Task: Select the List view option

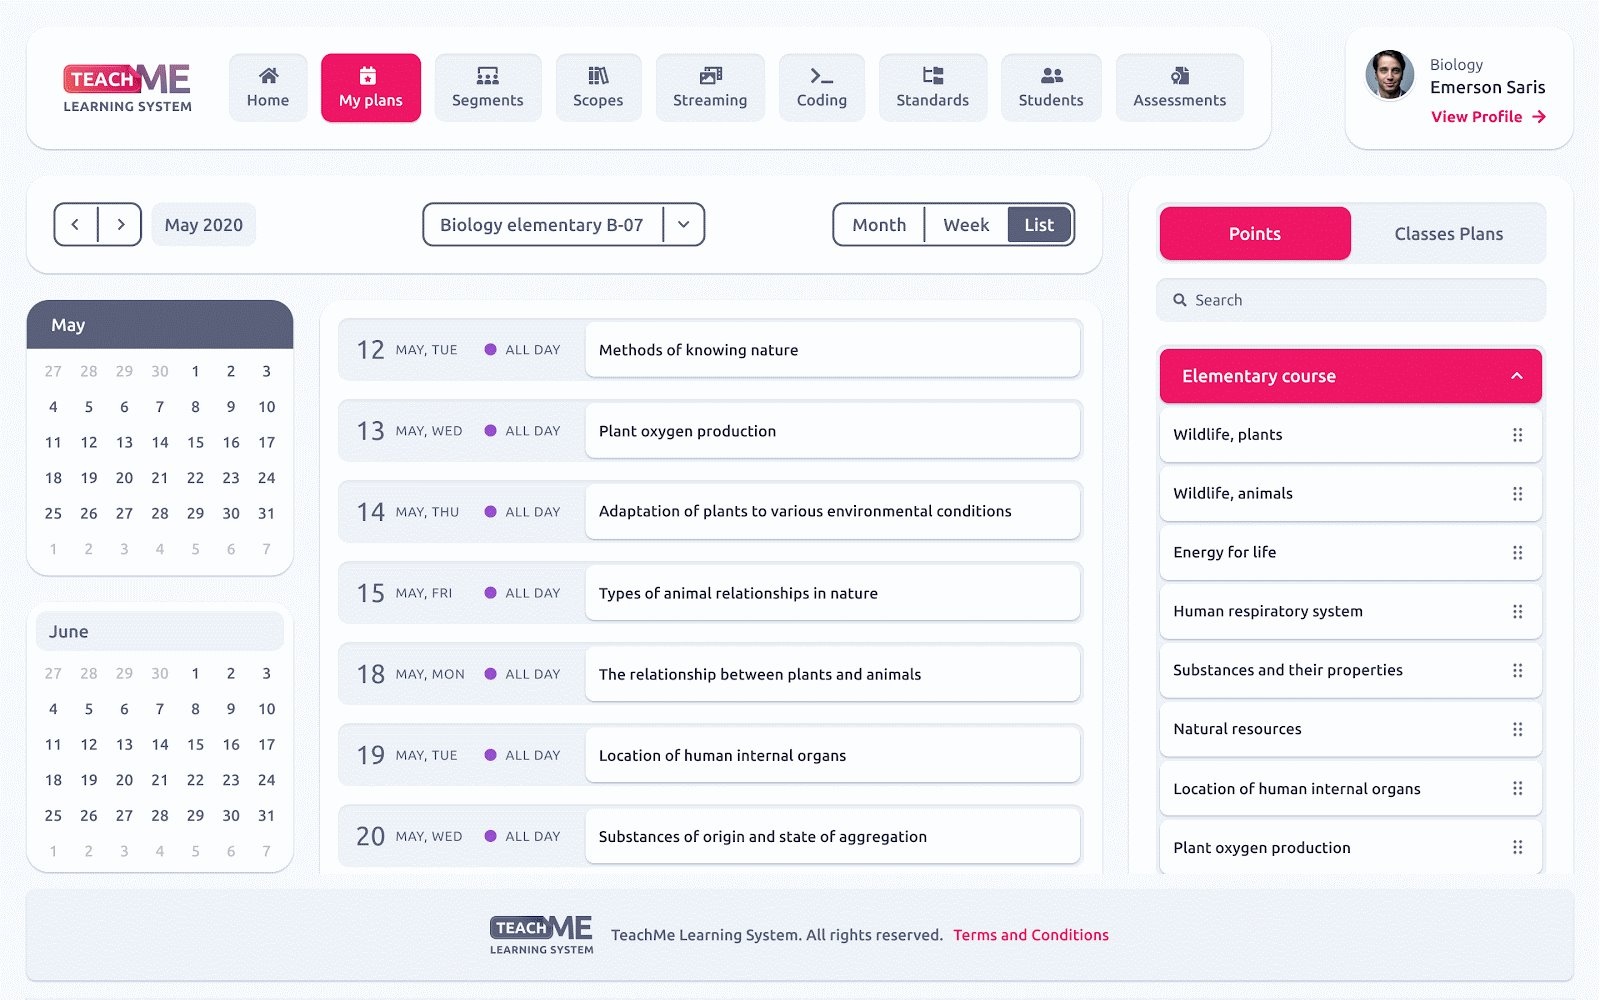Action: (x=1039, y=225)
